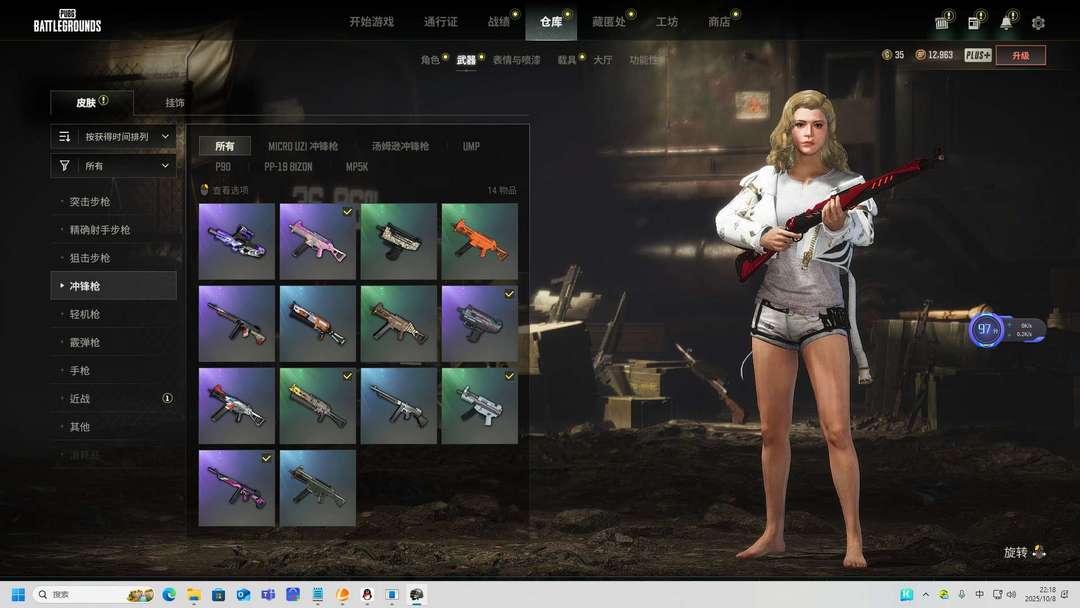Image resolution: width=1080 pixels, height=608 pixels.
Task: Click the red 升级 button
Action: click(1020, 55)
